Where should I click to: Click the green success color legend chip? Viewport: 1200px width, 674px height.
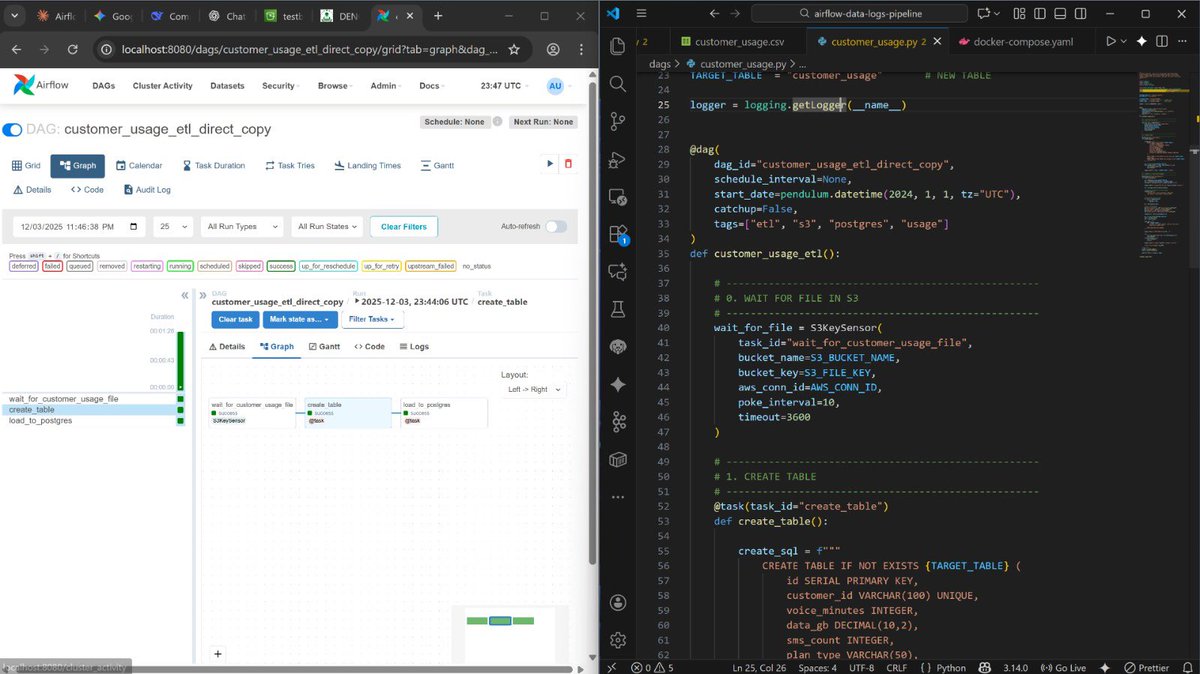[x=281, y=266]
